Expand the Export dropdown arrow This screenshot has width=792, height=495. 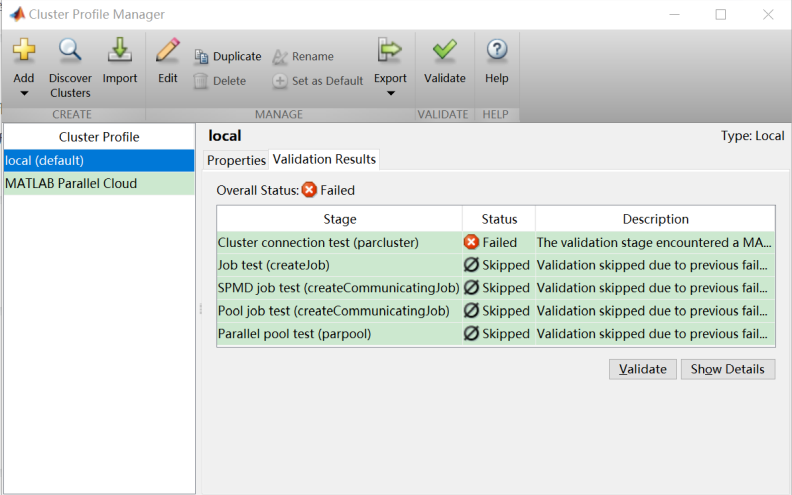(x=390, y=93)
